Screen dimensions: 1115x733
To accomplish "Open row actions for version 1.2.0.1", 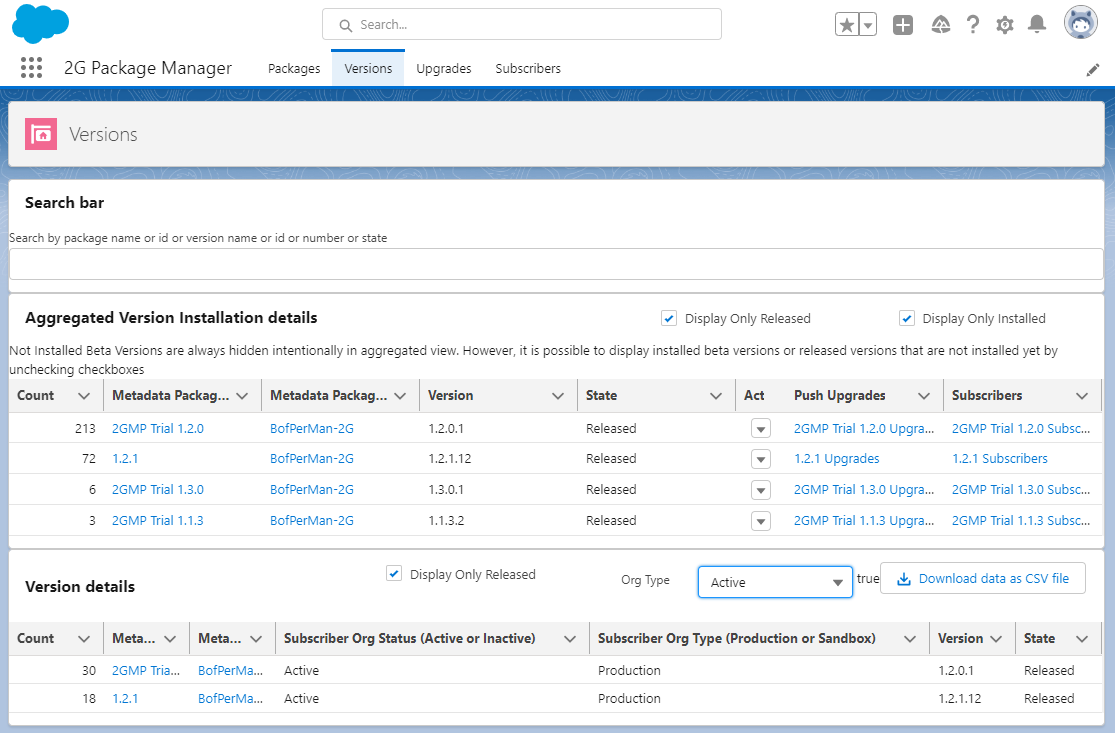I will [761, 429].
